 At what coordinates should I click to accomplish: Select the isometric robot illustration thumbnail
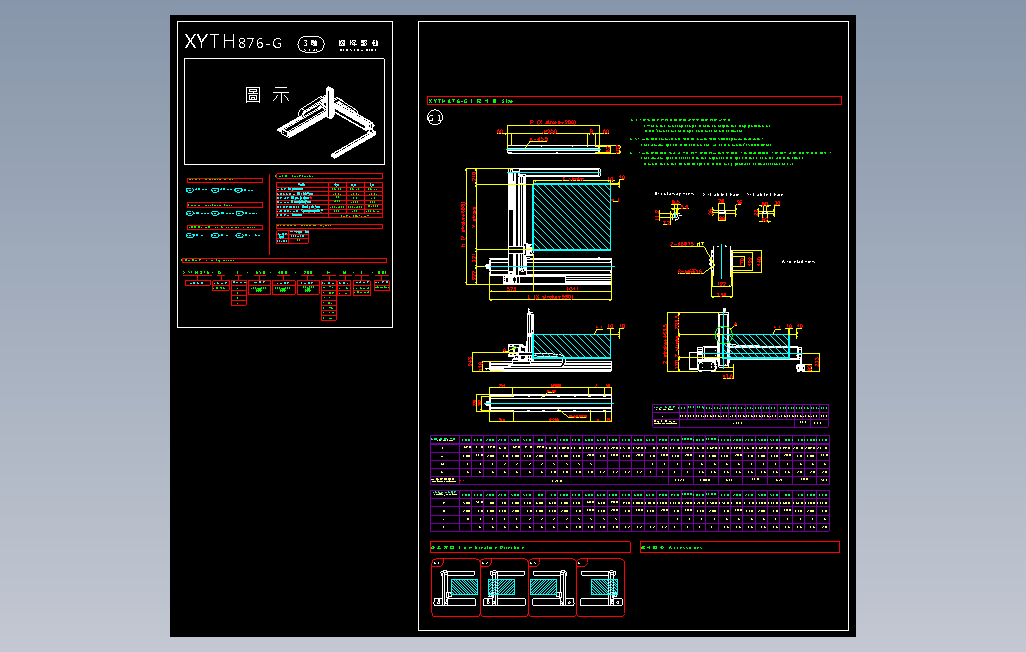click(x=328, y=122)
